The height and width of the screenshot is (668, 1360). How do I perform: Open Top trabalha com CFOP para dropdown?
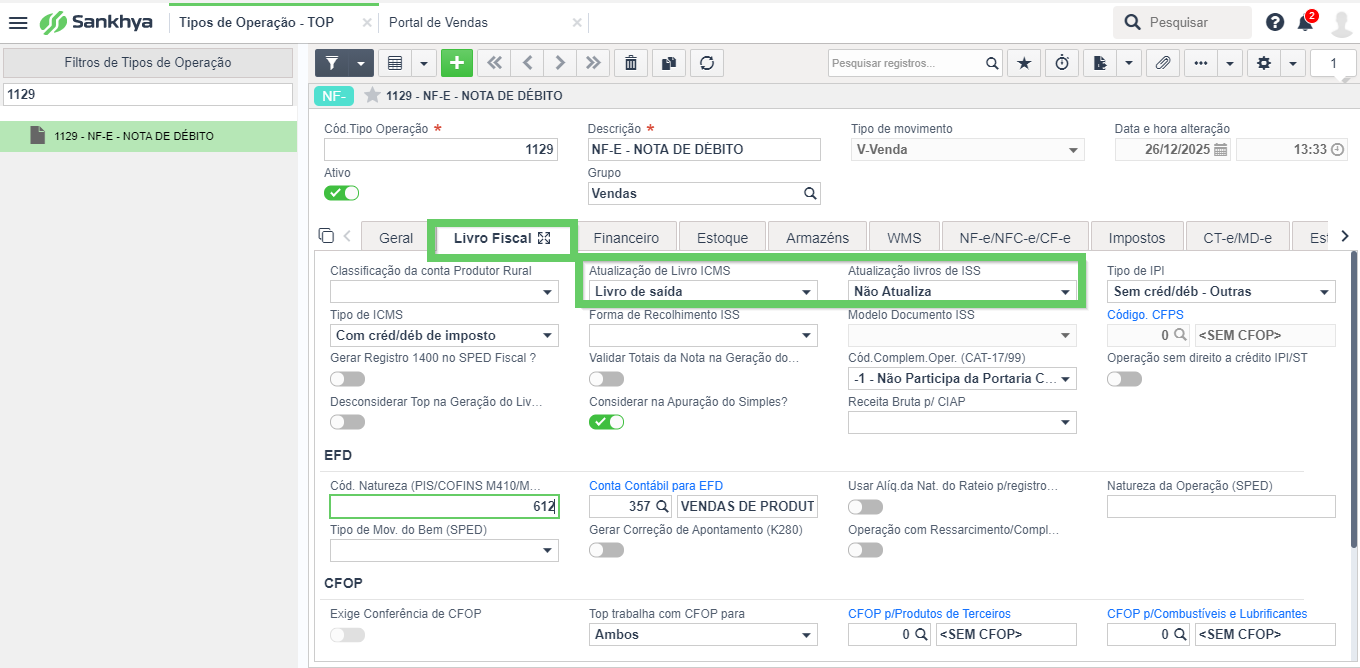(x=703, y=634)
